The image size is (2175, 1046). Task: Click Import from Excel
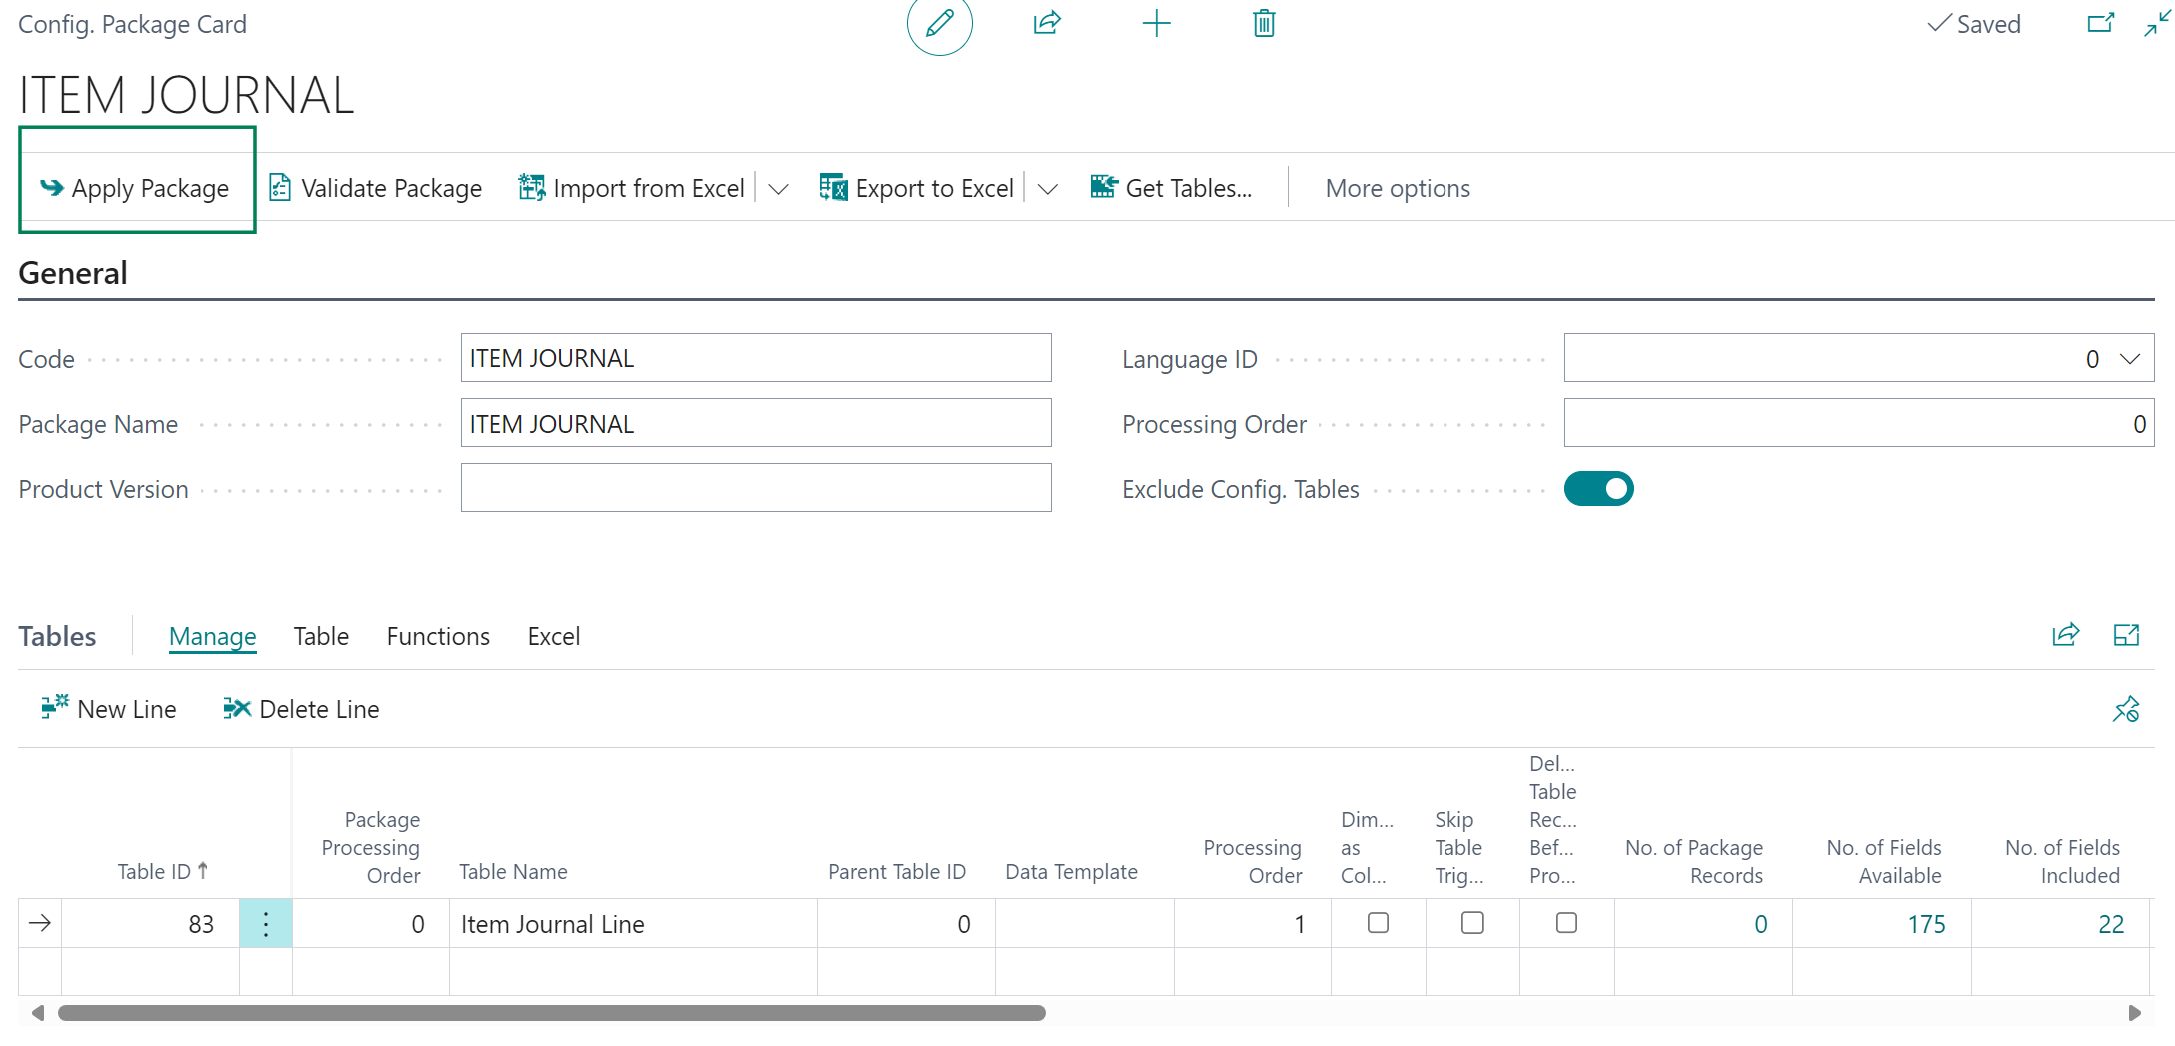tap(631, 188)
